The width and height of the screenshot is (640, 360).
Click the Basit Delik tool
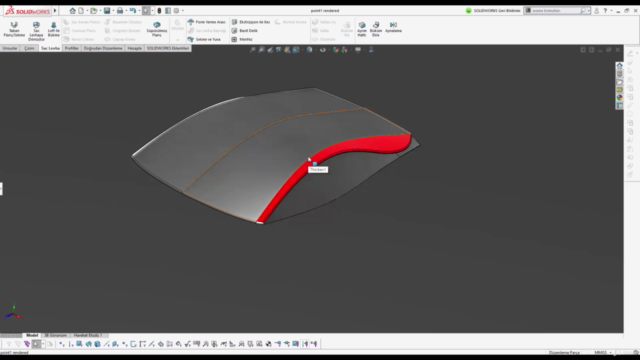tap(244, 31)
